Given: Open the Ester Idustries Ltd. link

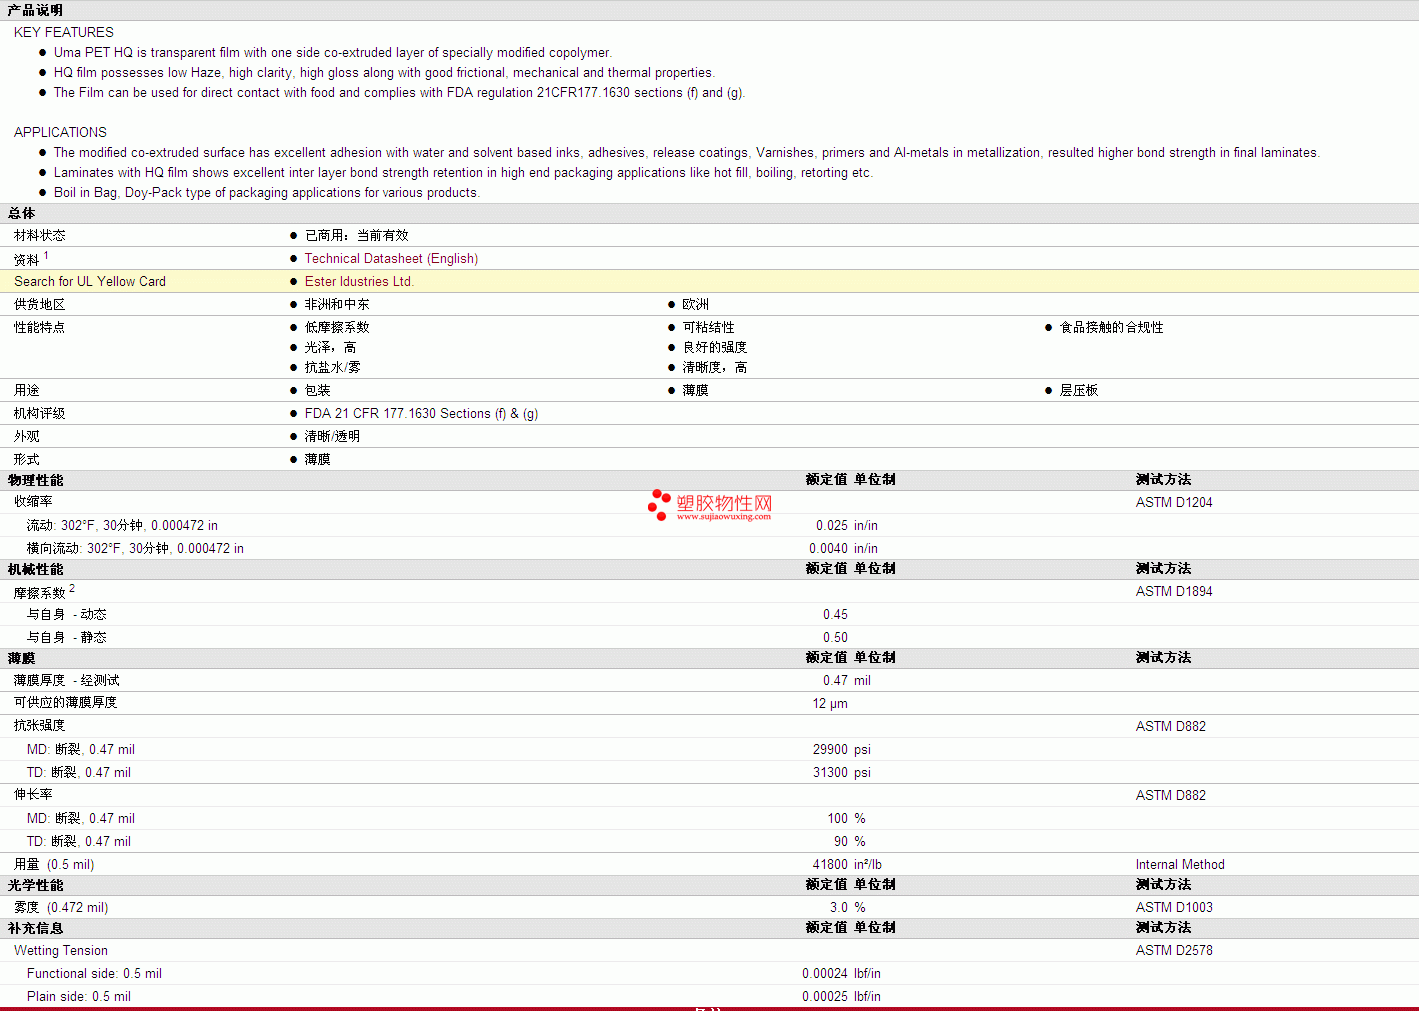Looking at the screenshot, I should coord(359,281).
